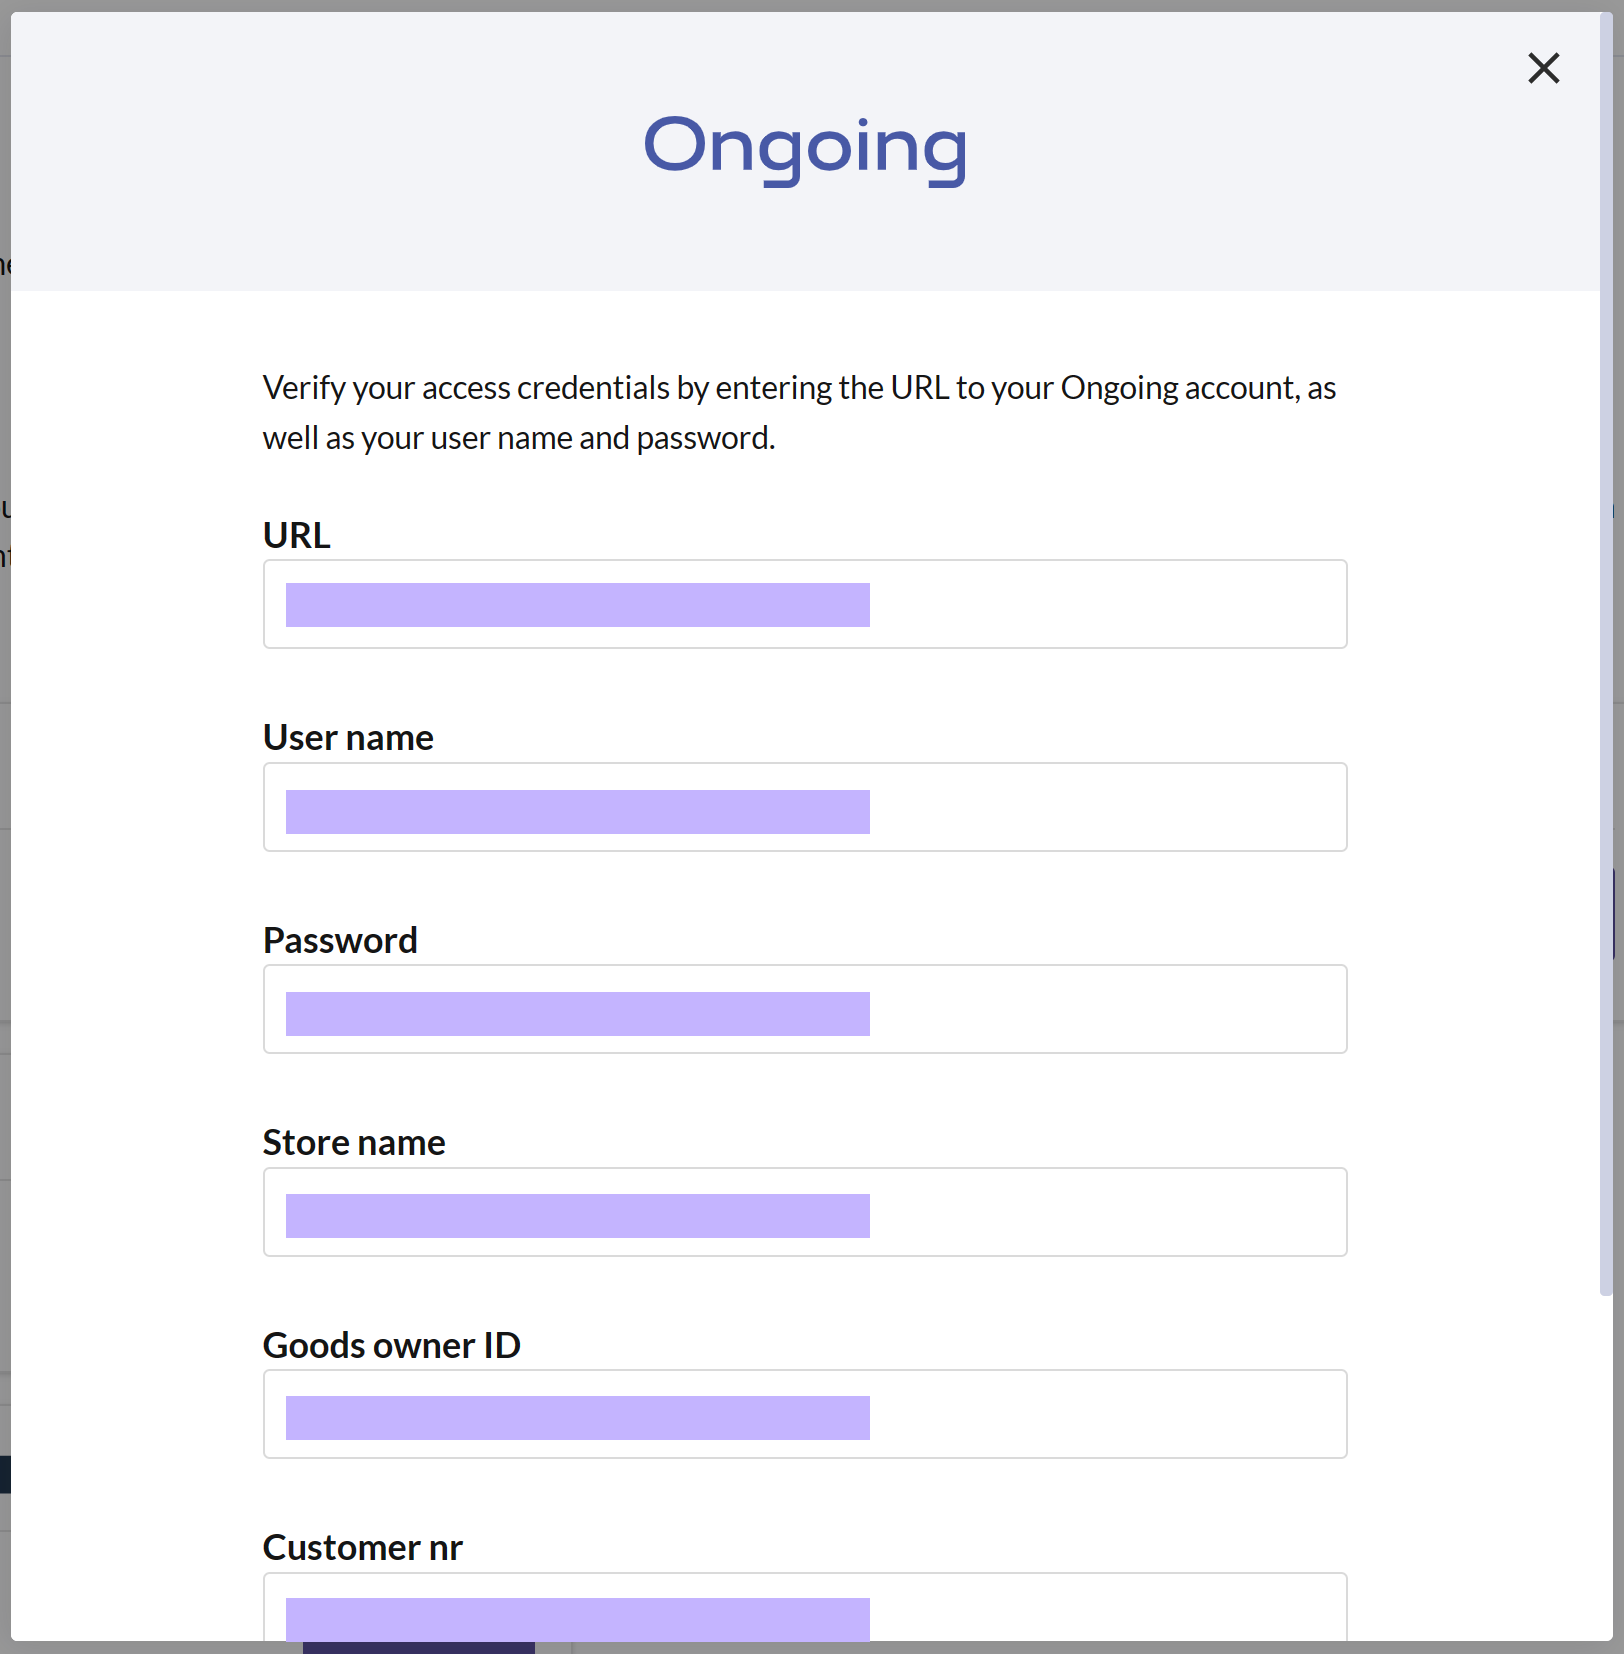The width and height of the screenshot is (1624, 1654).
Task: Click the verify credentials instruction text
Action: point(799,412)
